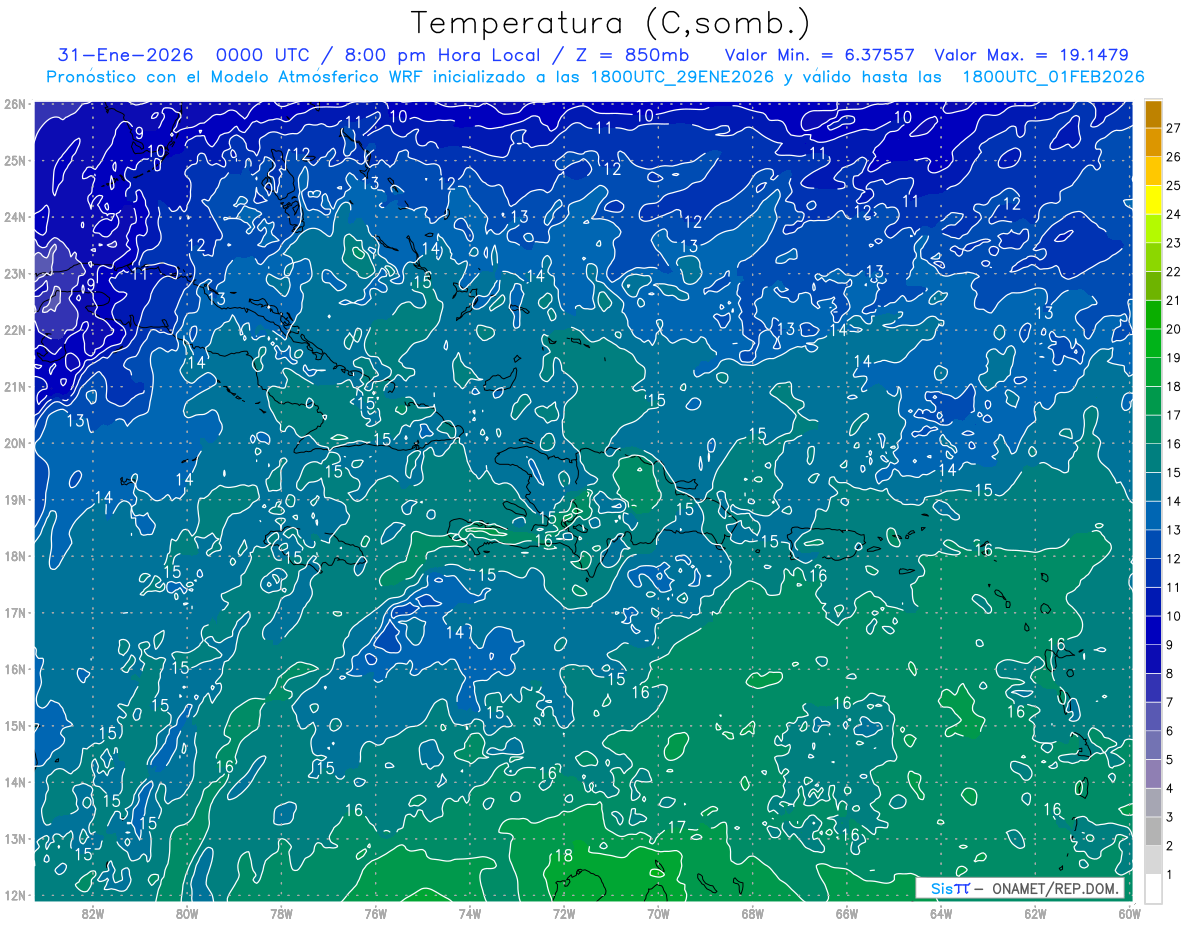Viewport: 1200px width, 927px height.
Task: Click the "26N" latitude axis label
Action: point(14,103)
